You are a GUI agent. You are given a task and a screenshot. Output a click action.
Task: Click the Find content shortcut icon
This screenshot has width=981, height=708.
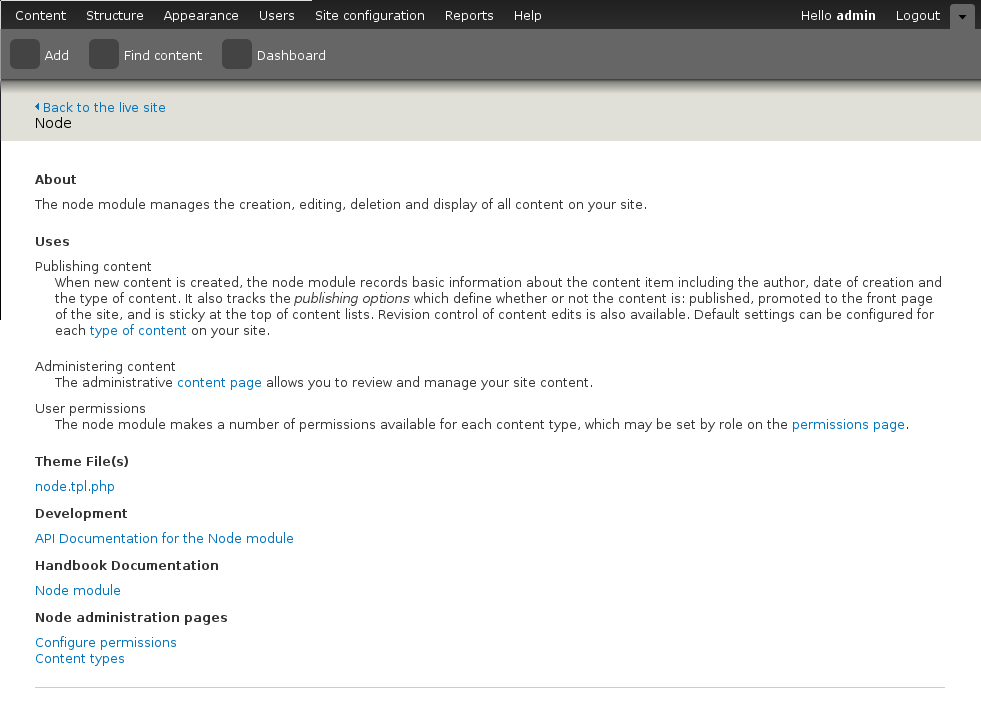coord(104,54)
